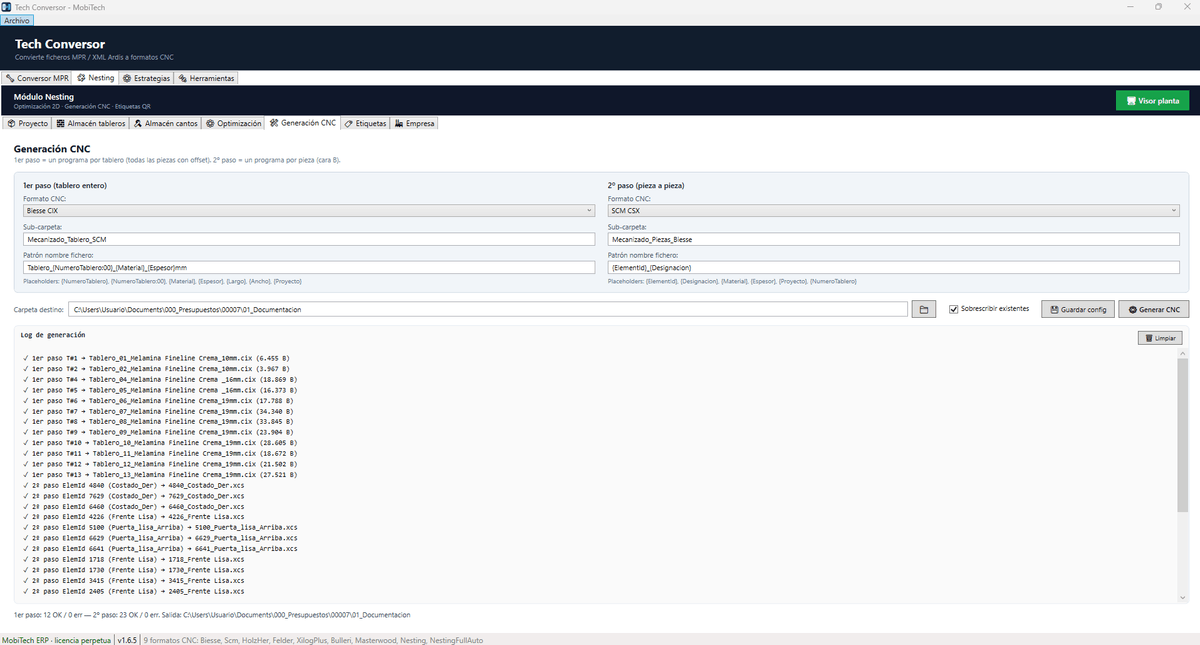Viewport: 1200px width, 645px height.
Task: Clear the log with Limpiar button
Action: coord(1160,338)
